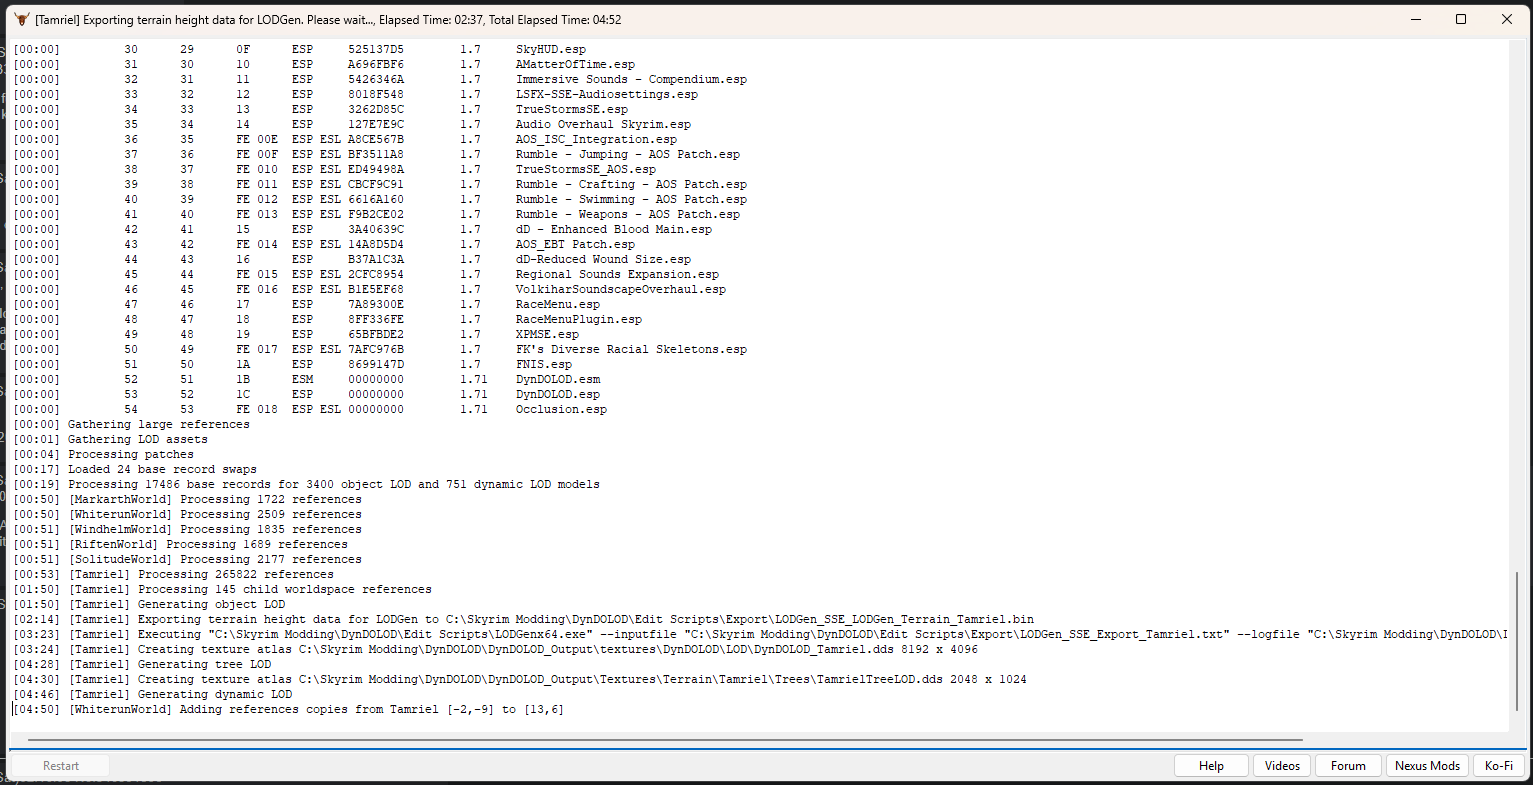Select 'Adding references copies from Tamriel' line
The width and height of the screenshot is (1533, 785).
click(x=288, y=709)
